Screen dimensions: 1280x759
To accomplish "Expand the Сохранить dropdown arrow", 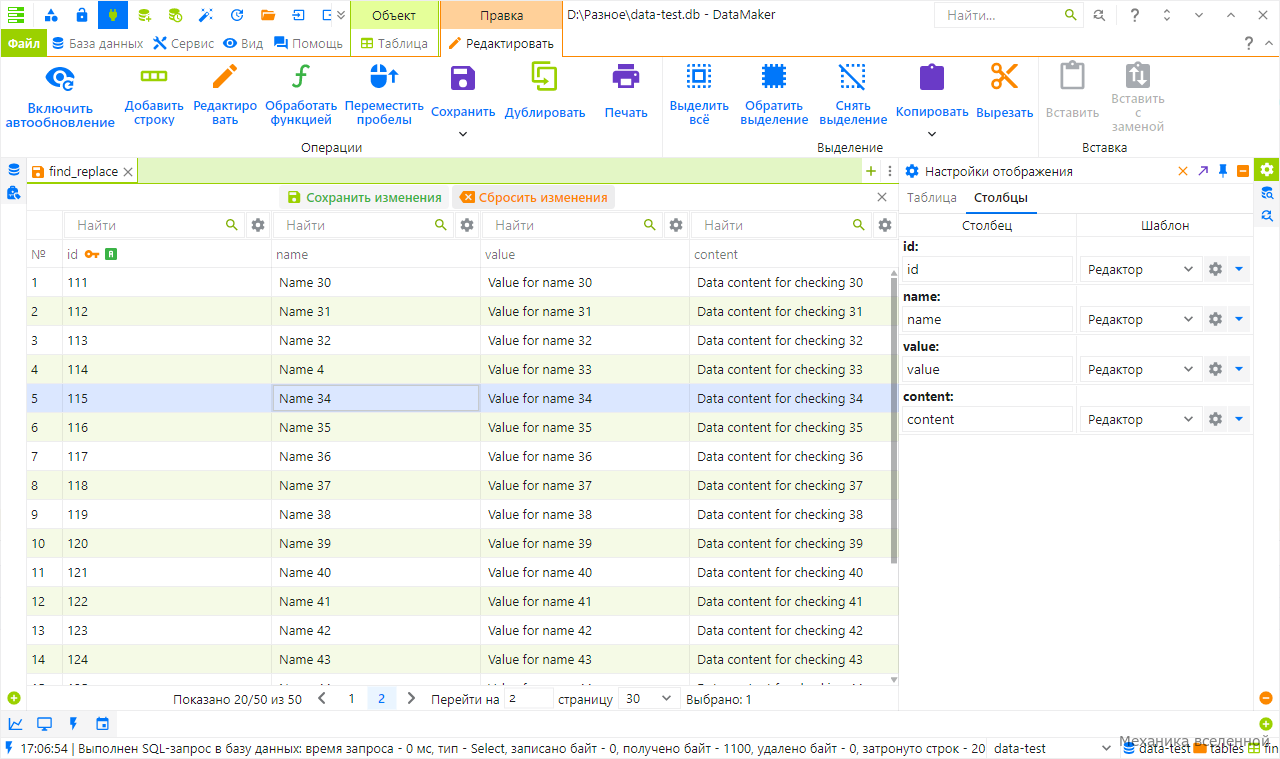I will 463,133.
